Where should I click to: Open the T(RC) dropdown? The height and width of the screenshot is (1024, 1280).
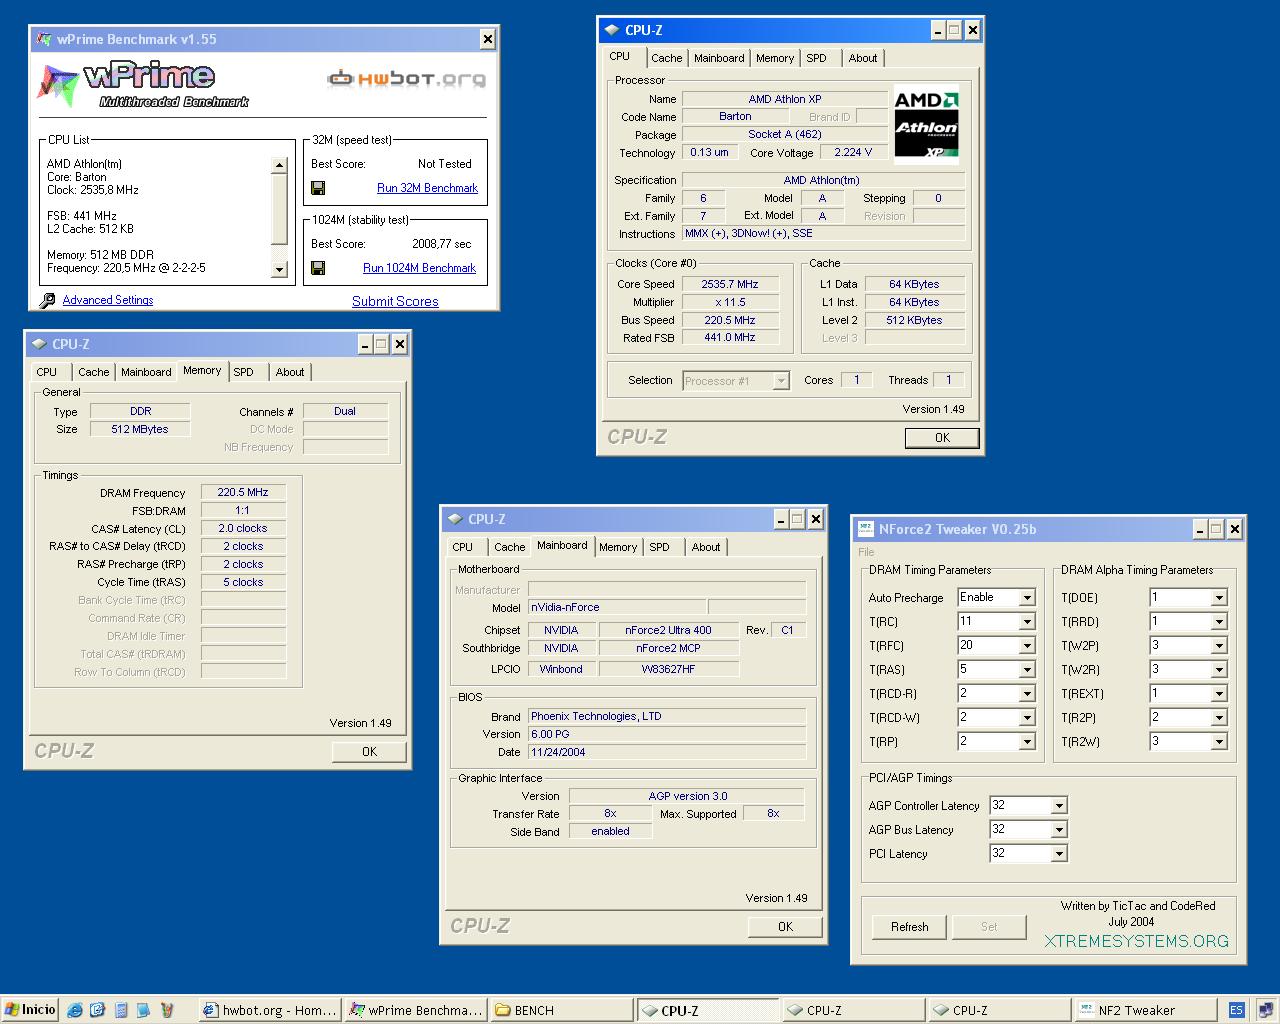pyautogui.click(x=1026, y=622)
